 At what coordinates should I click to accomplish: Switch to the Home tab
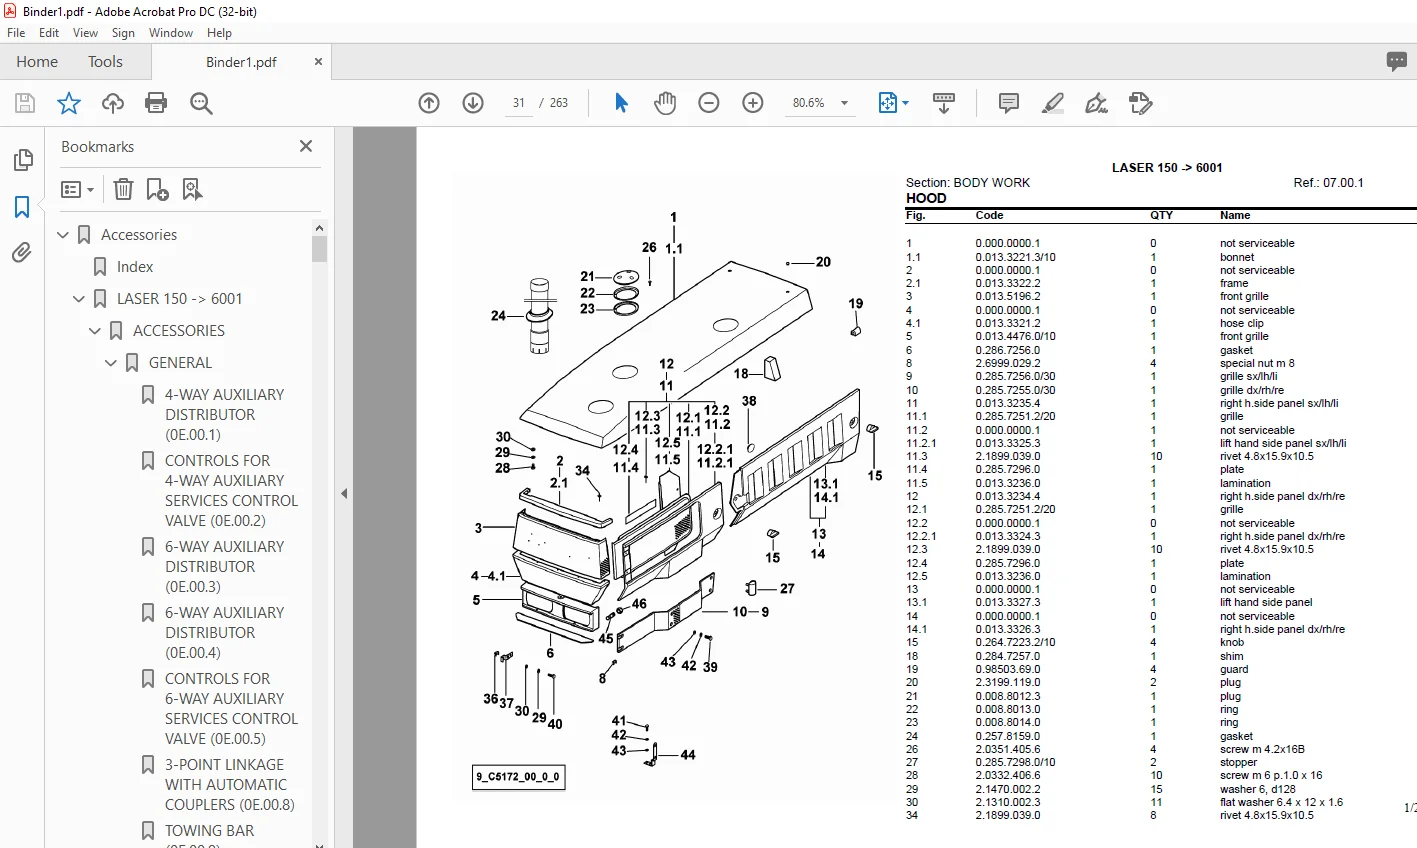[x=37, y=62]
